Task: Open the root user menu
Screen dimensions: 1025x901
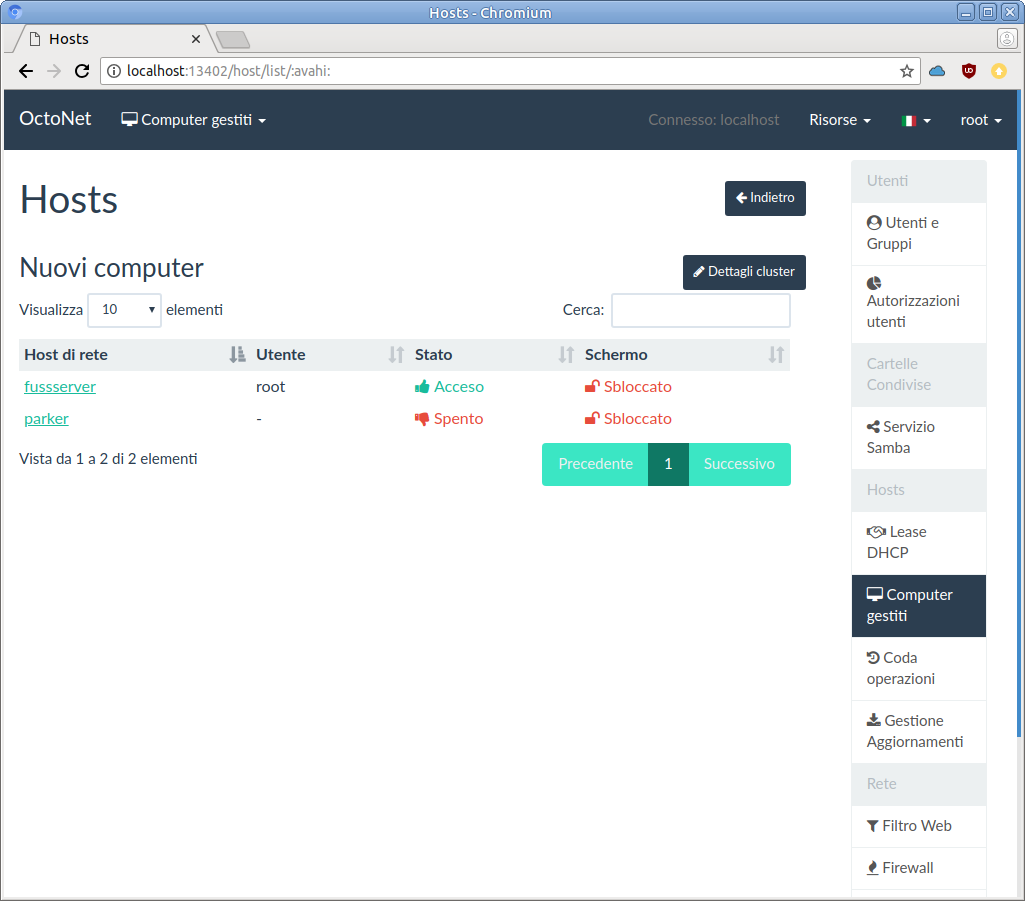Action: coord(981,120)
